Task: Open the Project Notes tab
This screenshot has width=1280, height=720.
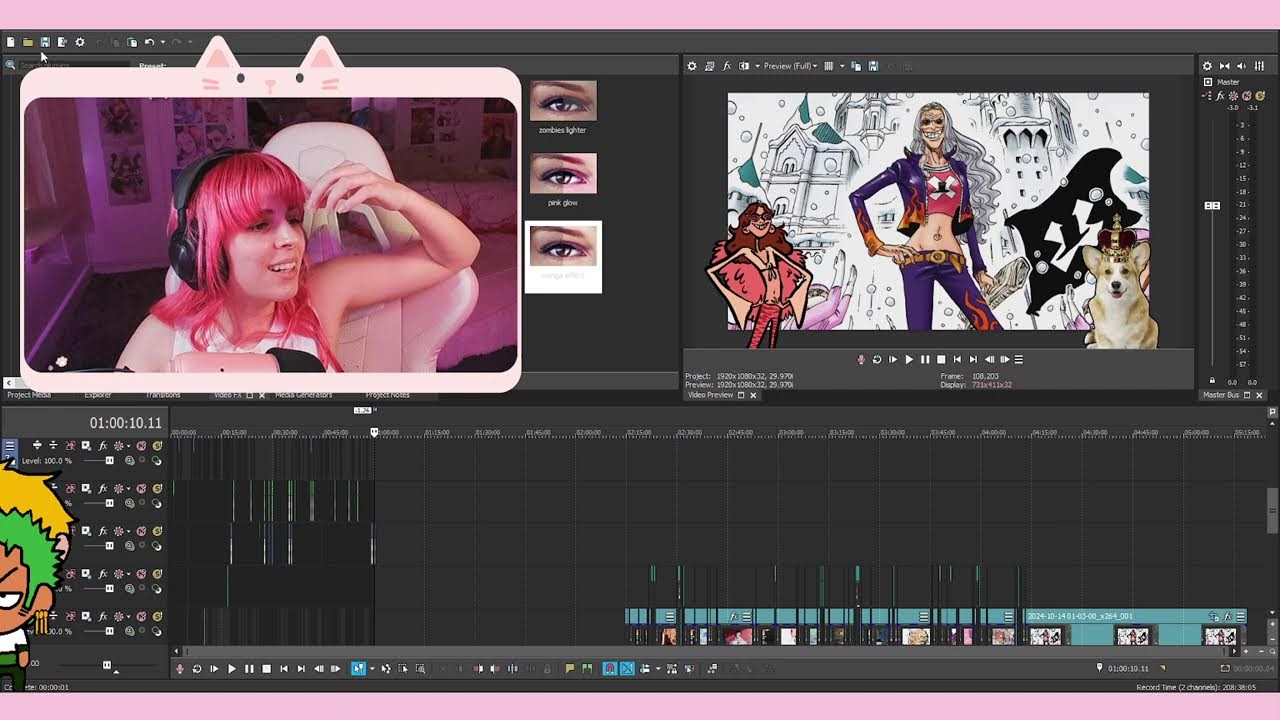Action: 388,395
